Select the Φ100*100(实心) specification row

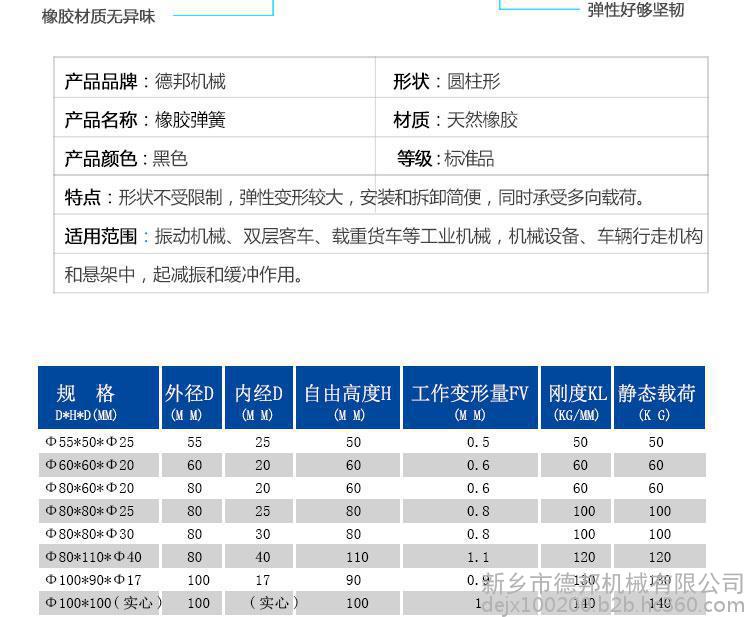[101, 603]
